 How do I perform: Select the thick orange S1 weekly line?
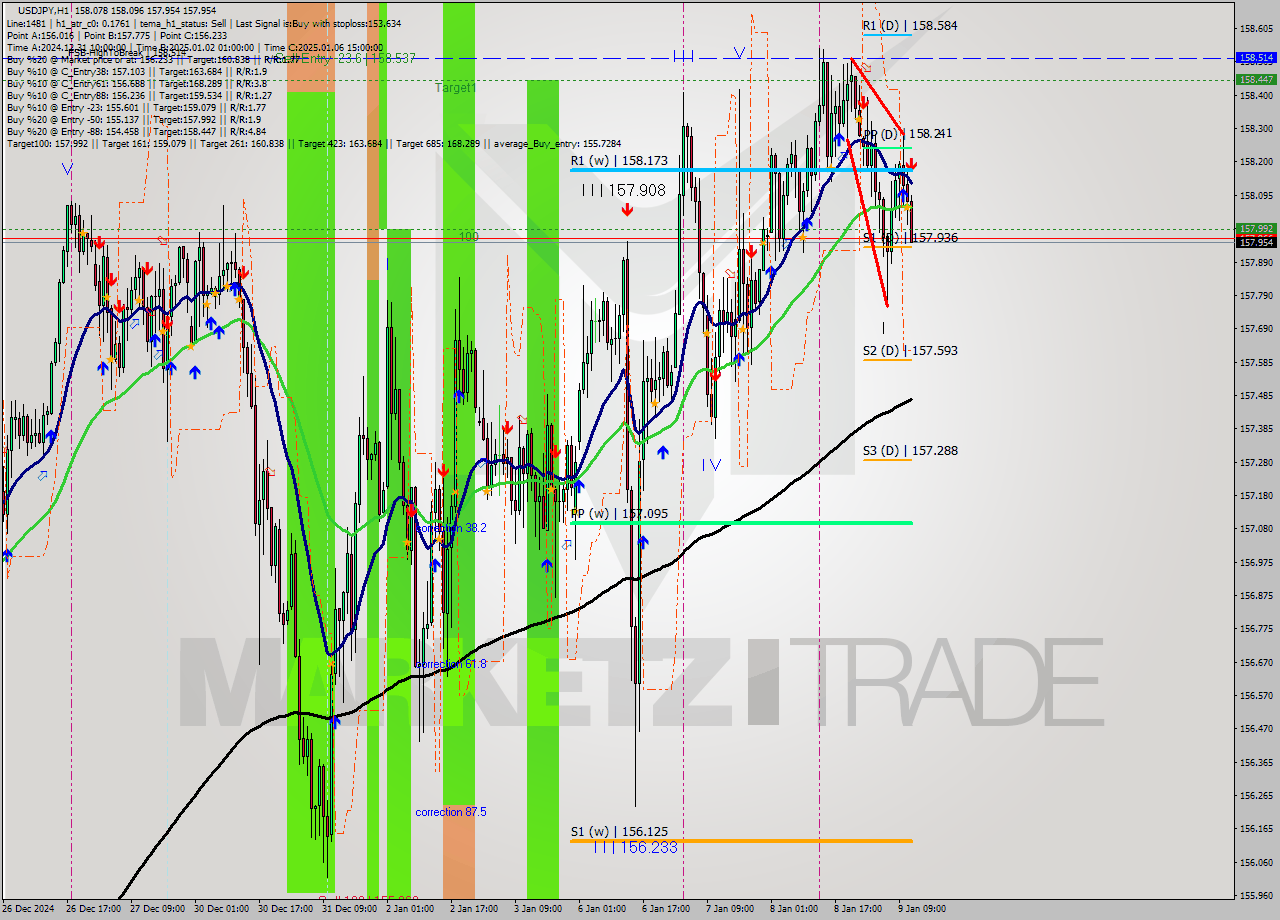click(741, 841)
